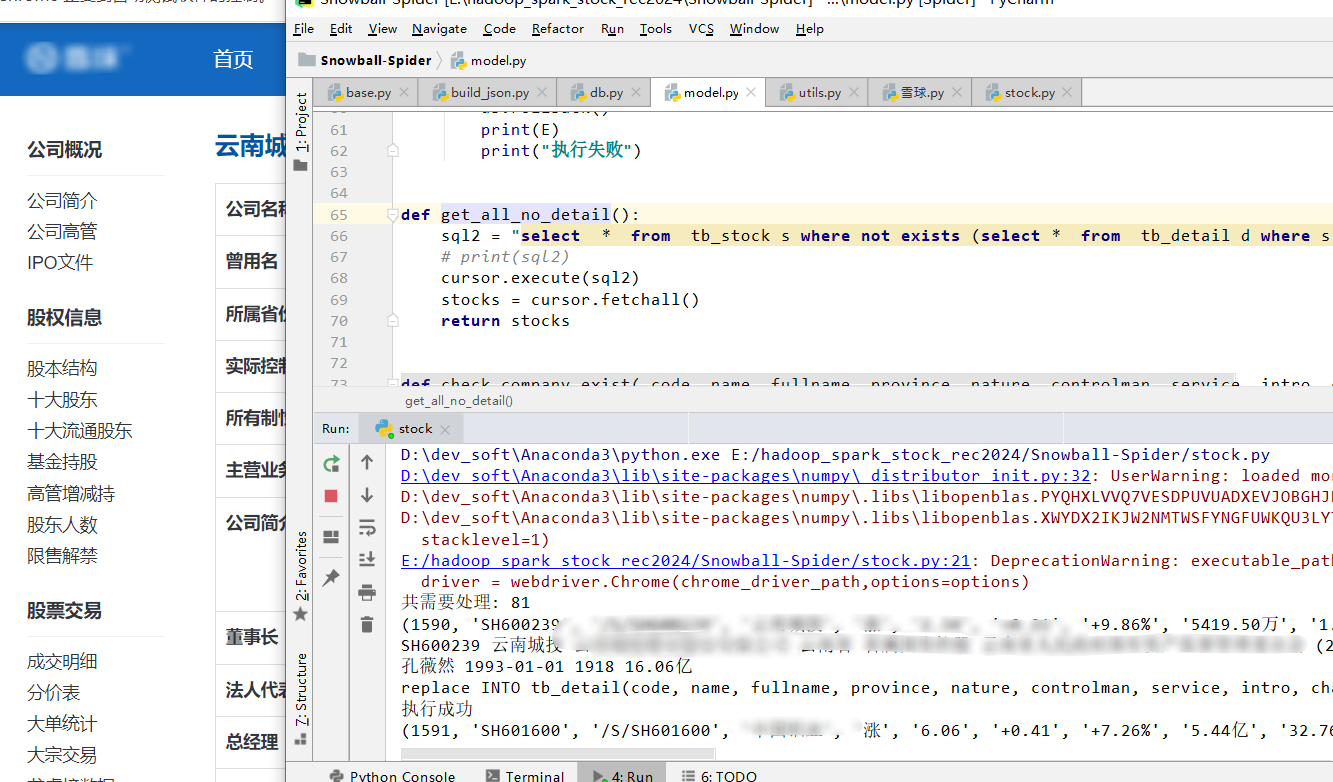Screen dimensions: 1333x782
Task: Open the Refactor menu
Action: pos(558,29)
